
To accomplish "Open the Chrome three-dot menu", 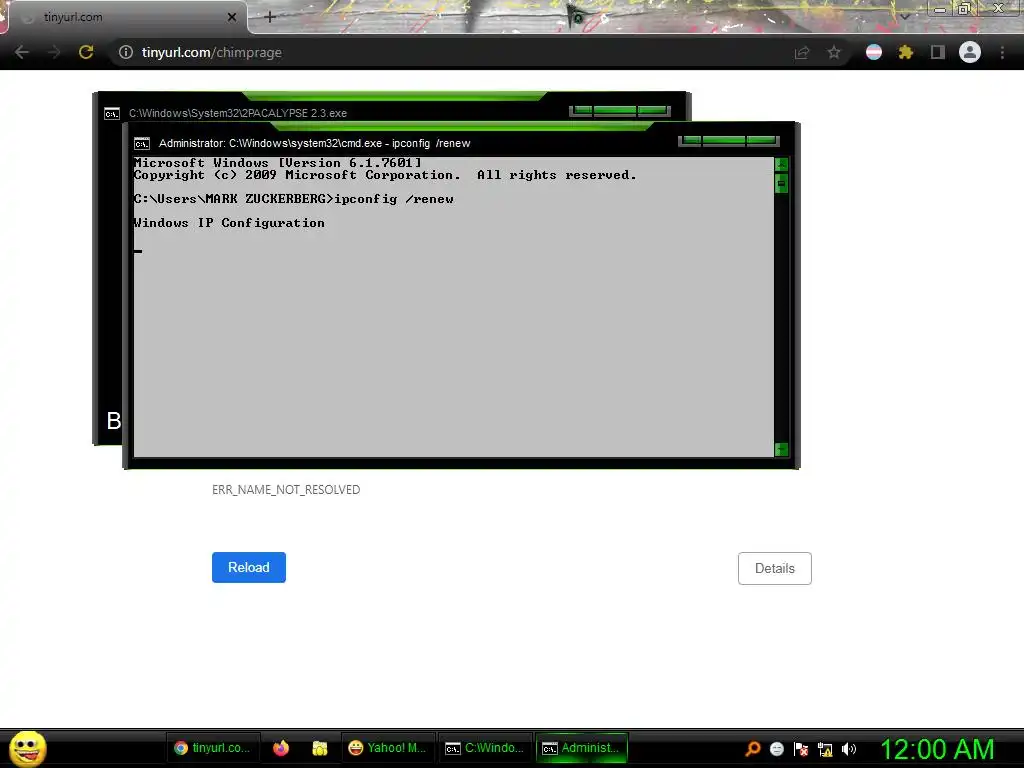I will coord(1002,52).
